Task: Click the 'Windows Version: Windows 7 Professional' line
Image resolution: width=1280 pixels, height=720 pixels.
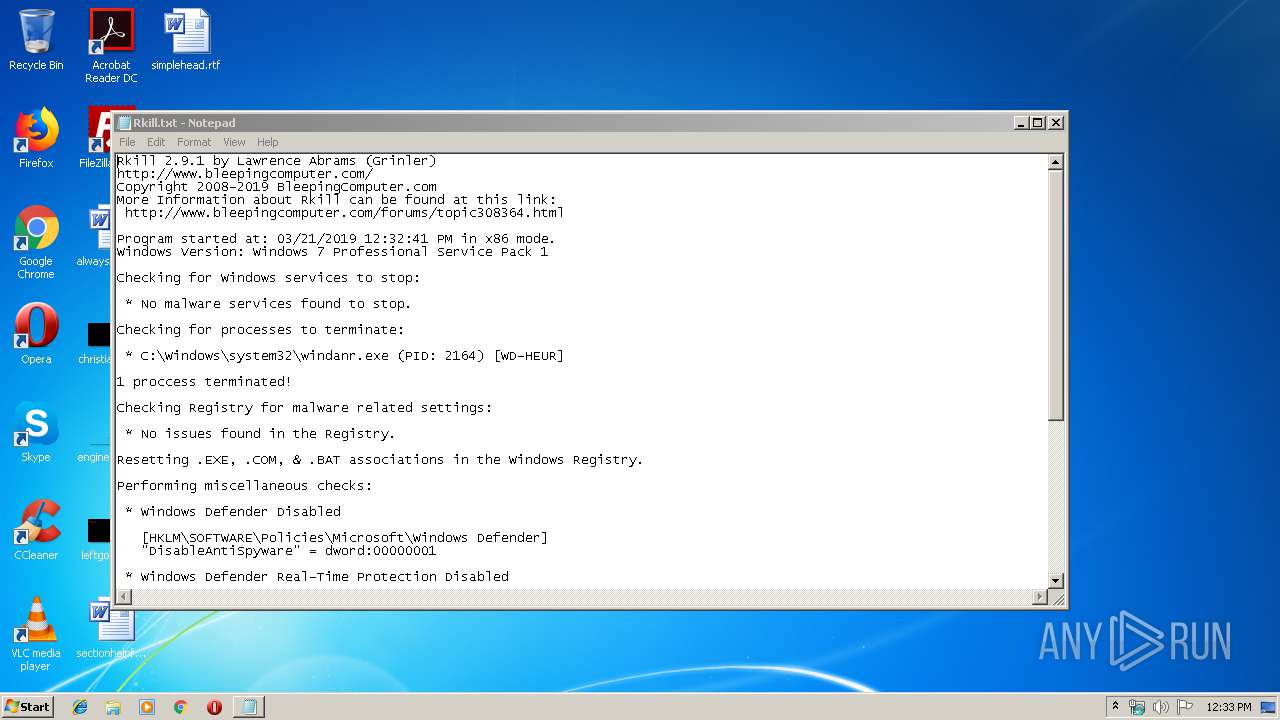Action: [x=332, y=252]
